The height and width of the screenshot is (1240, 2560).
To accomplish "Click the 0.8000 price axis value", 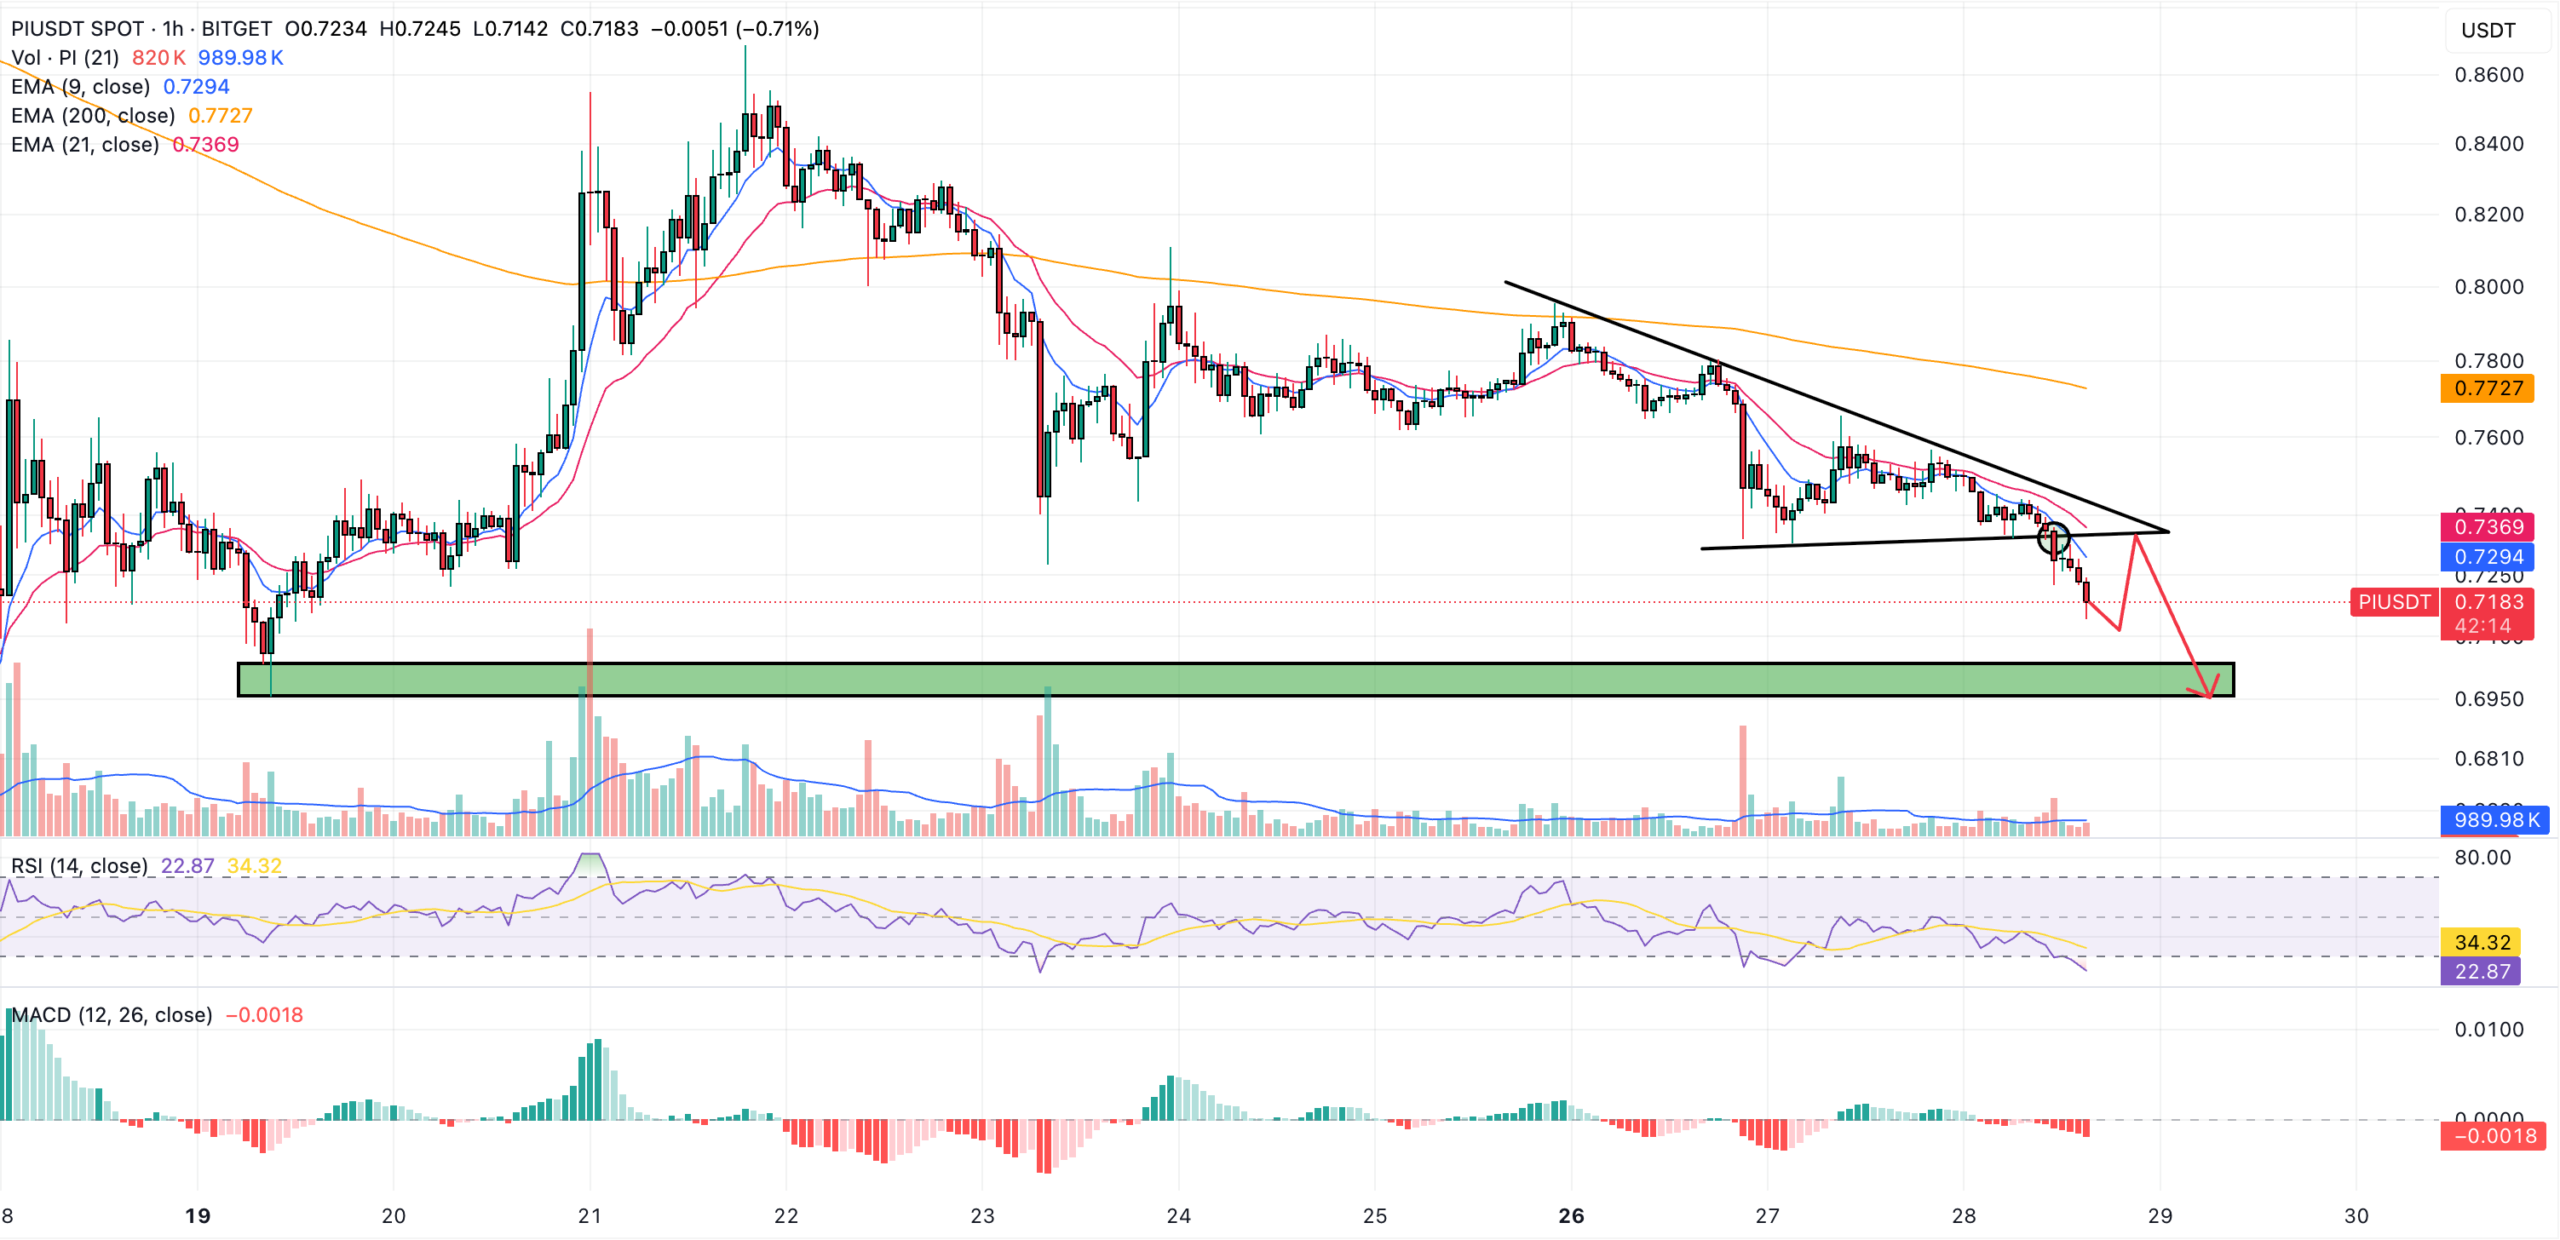I will pyautogui.click(x=2489, y=287).
